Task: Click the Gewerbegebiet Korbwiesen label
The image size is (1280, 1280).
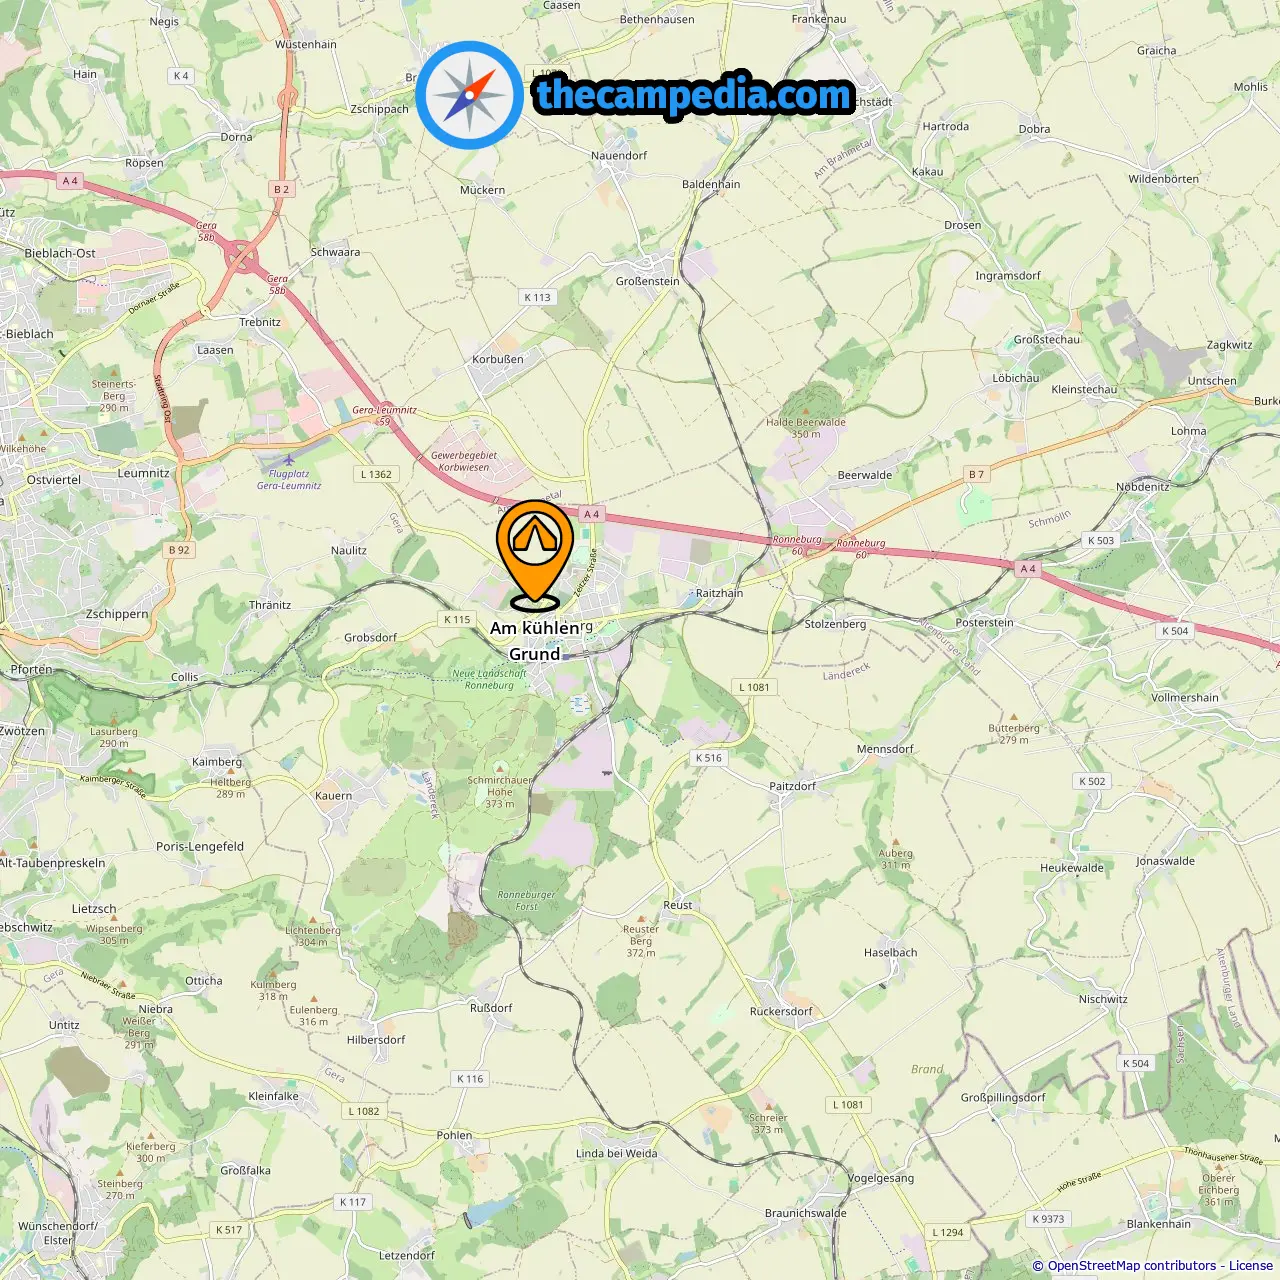Action: 464,461
